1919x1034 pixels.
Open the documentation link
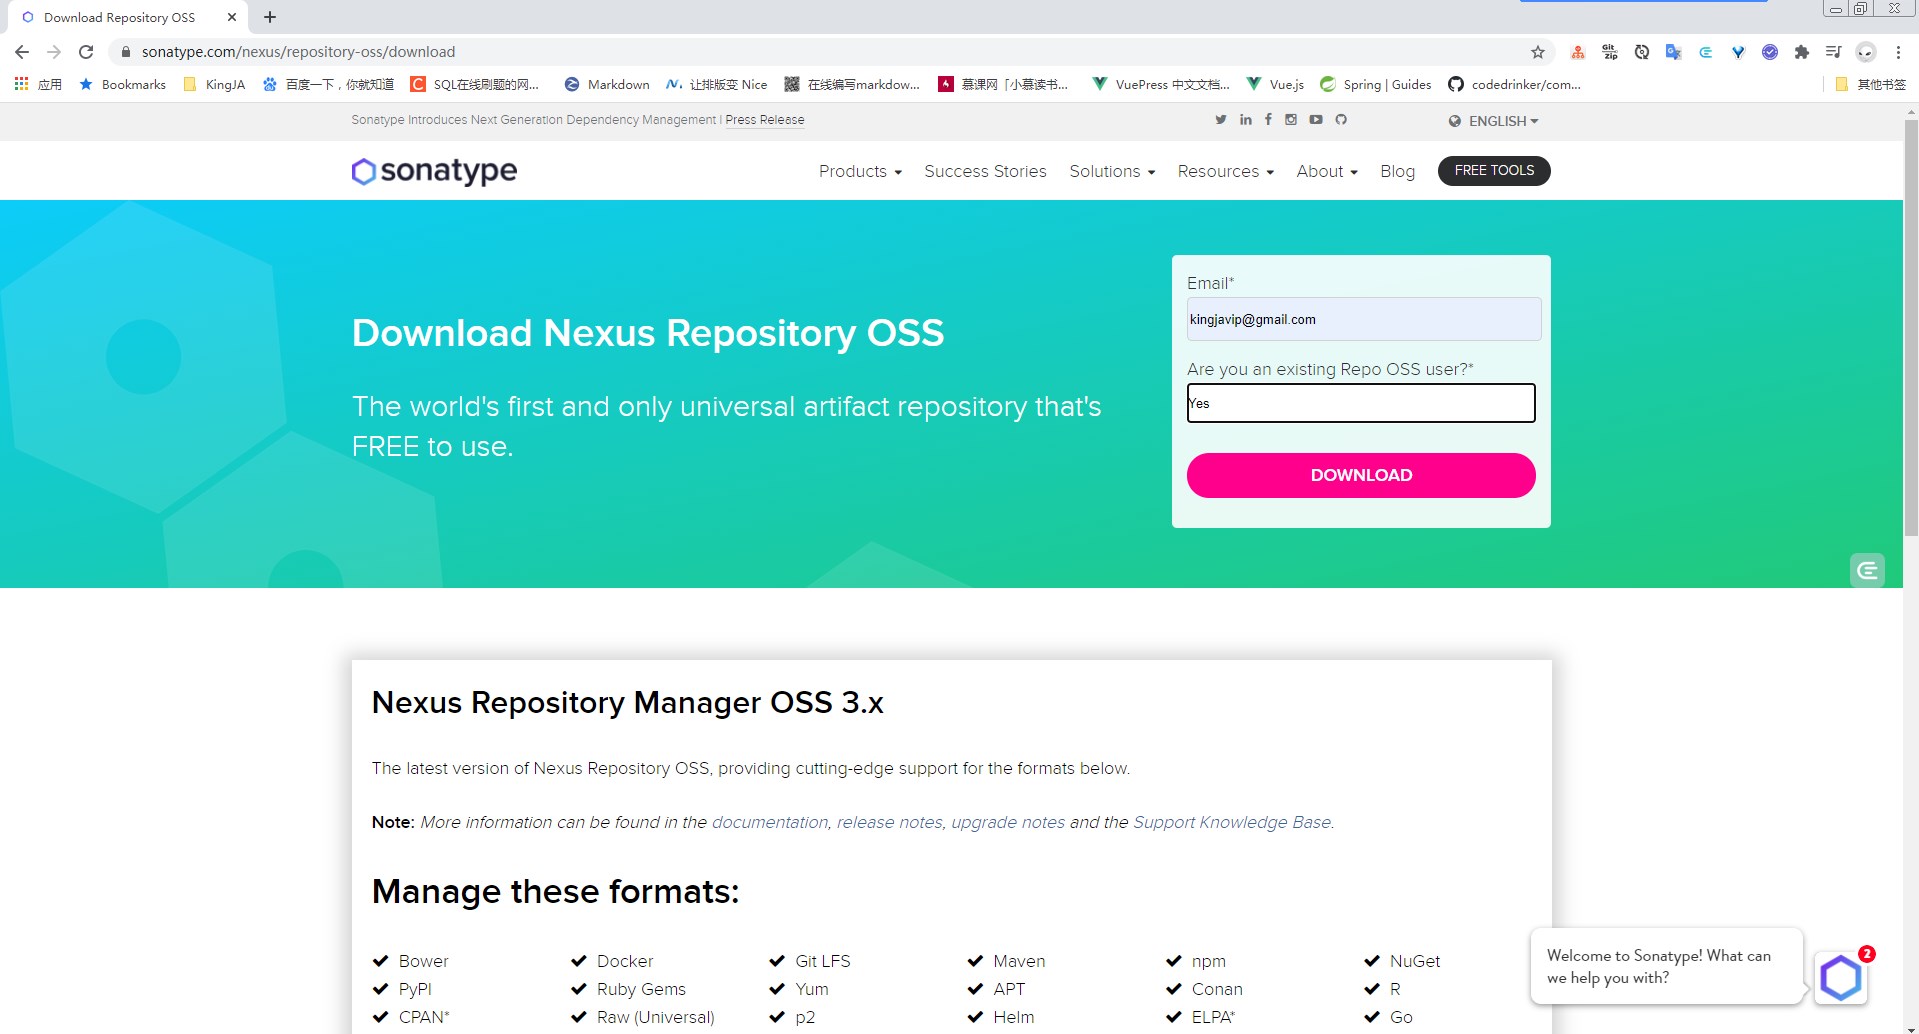770,822
